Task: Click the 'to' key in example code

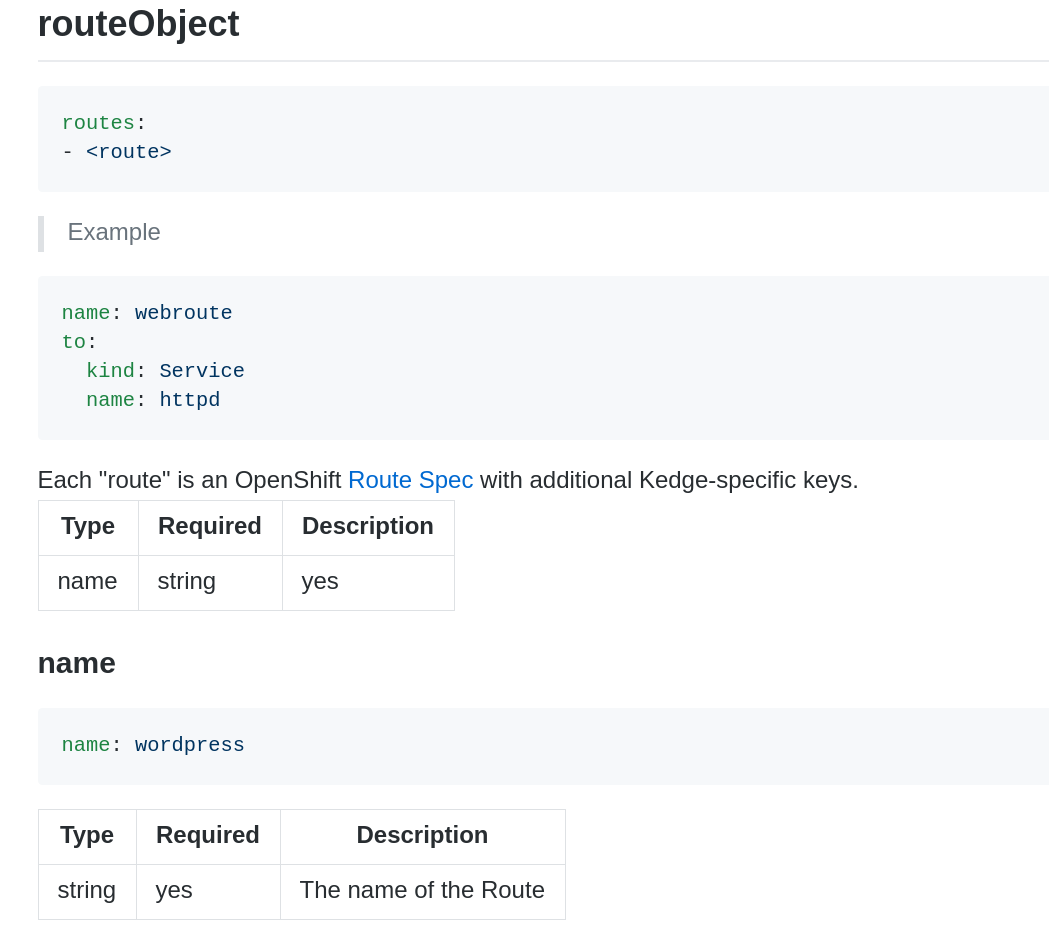Action: pos(73,342)
